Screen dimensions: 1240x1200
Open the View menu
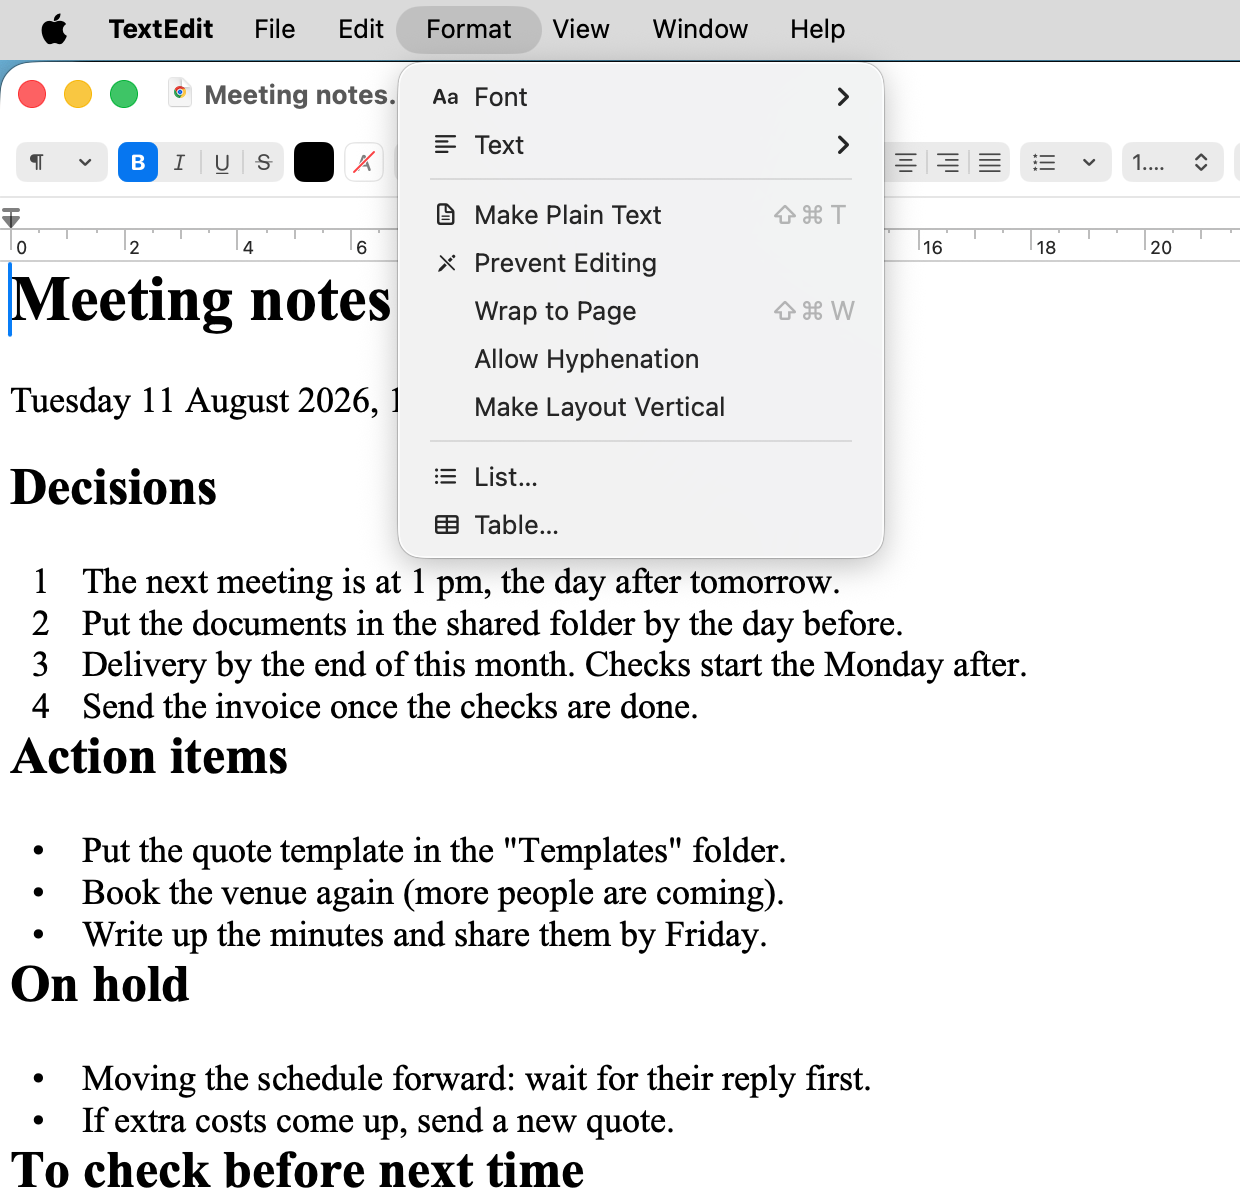tap(581, 29)
